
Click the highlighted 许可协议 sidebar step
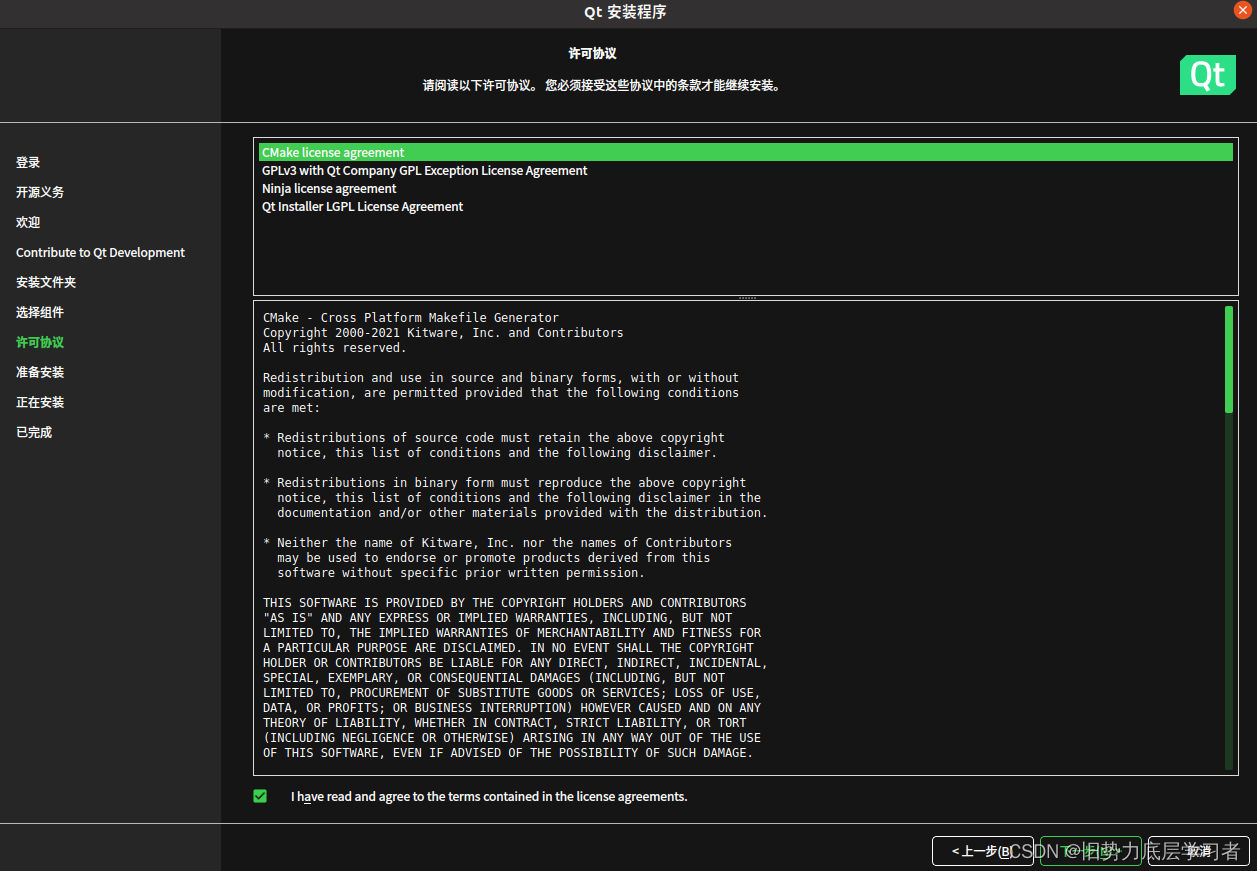click(x=40, y=342)
